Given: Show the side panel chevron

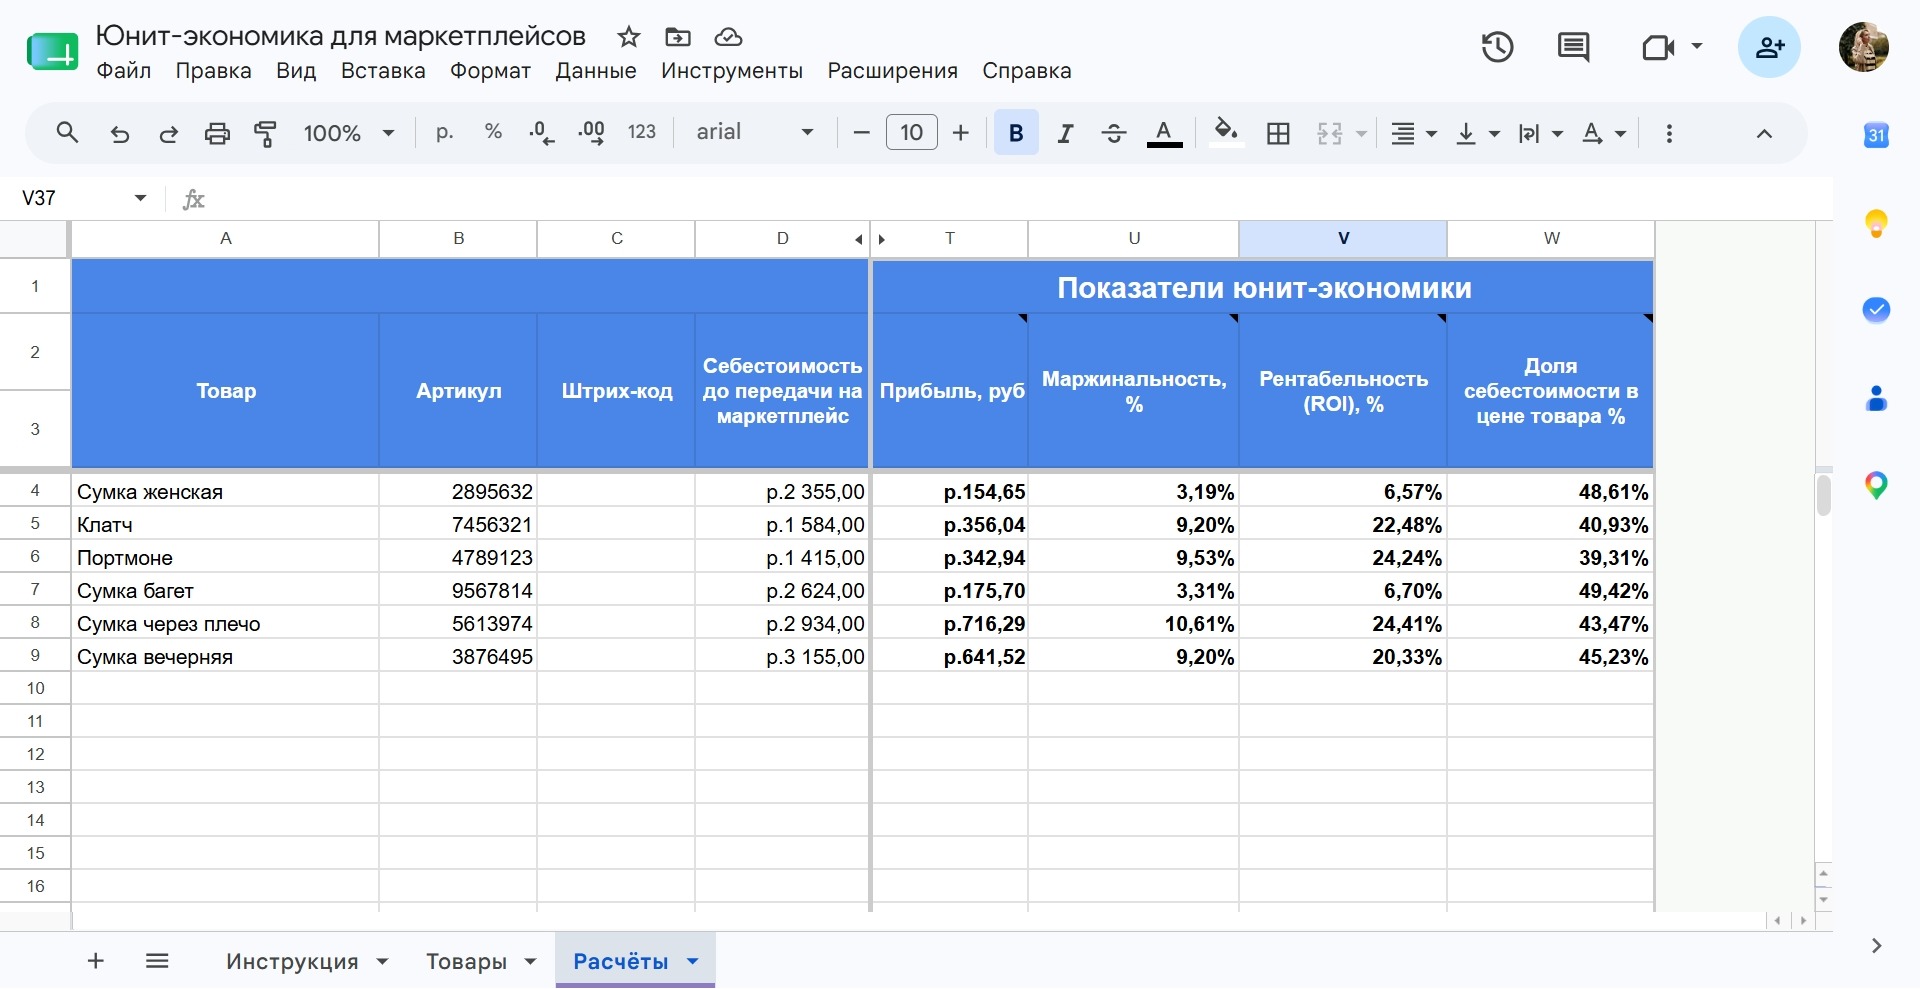Looking at the screenshot, I should [x=1876, y=946].
